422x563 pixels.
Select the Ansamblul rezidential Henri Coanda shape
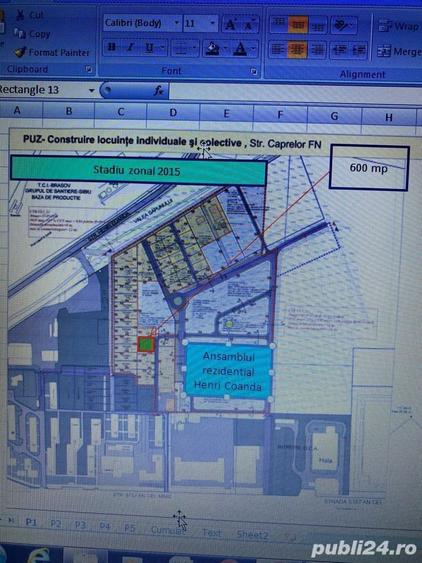tap(228, 371)
